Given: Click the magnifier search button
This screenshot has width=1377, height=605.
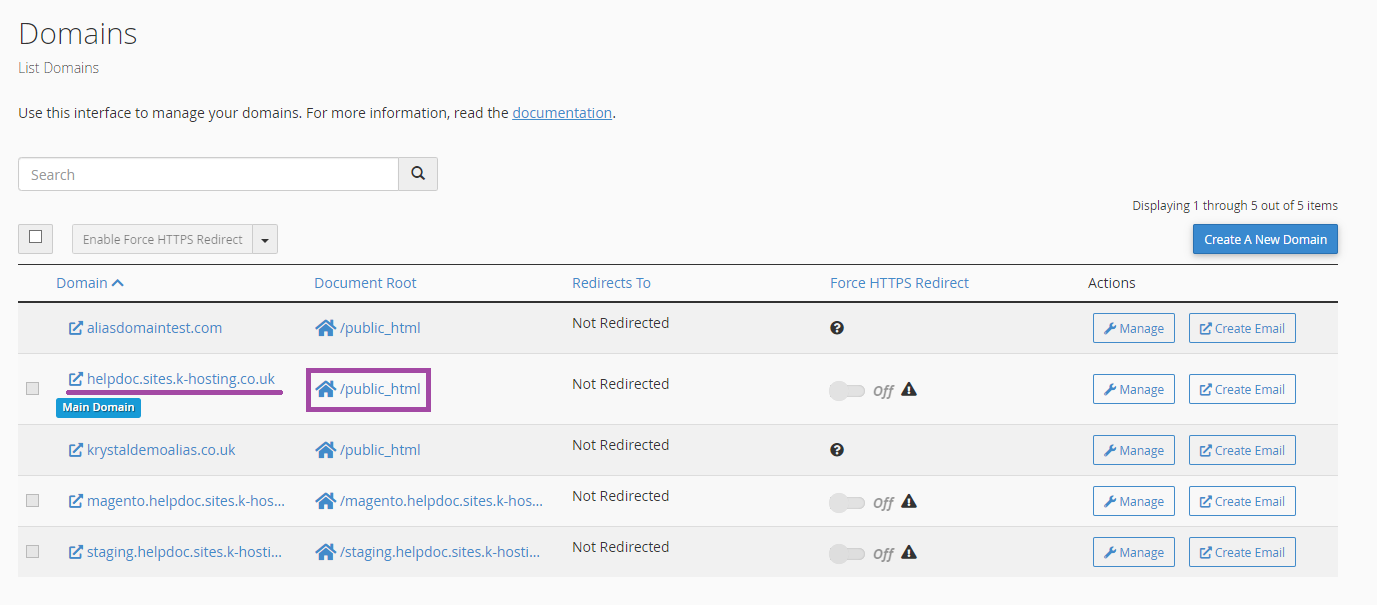Looking at the screenshot, I should point(418,174).
